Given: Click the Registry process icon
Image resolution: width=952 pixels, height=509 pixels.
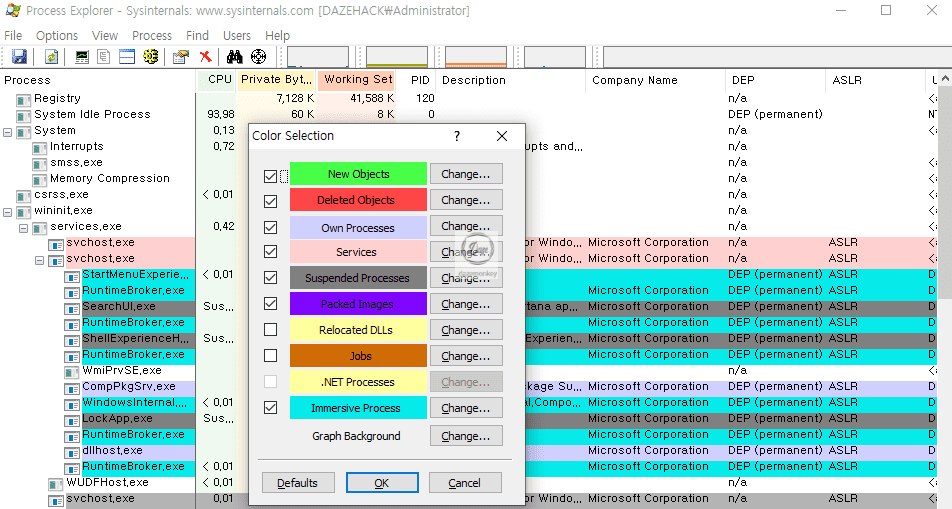Looking at the screenshot, I should [24, 99].
